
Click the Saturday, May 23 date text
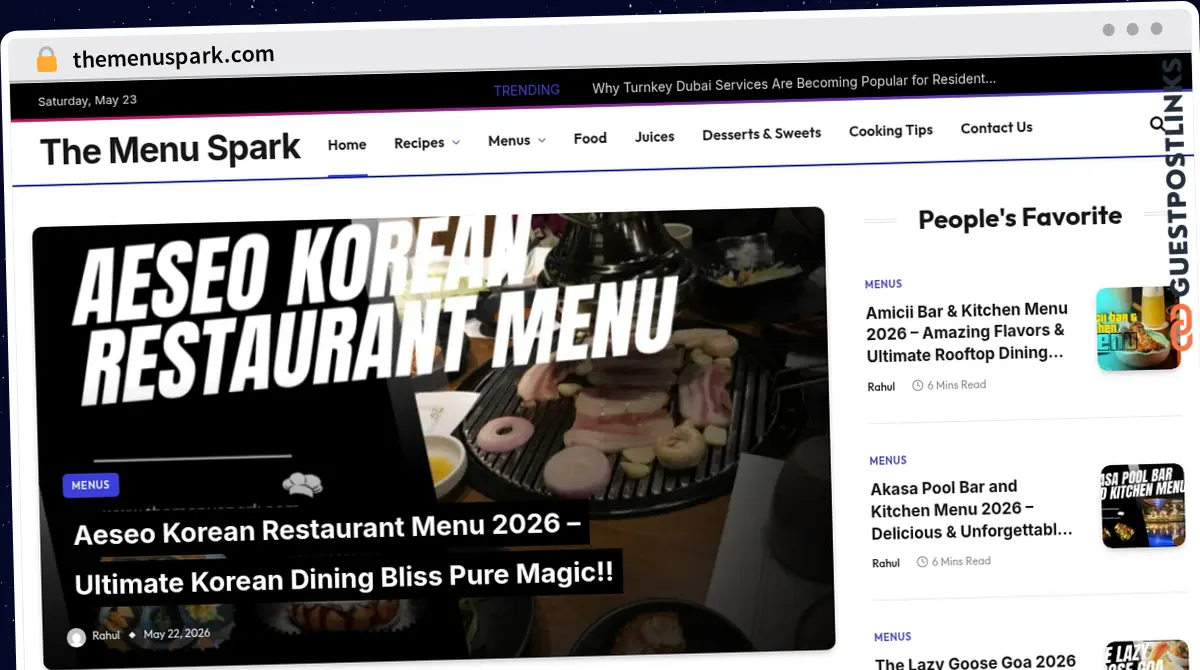pyautogui.click(x=87, y=101)
